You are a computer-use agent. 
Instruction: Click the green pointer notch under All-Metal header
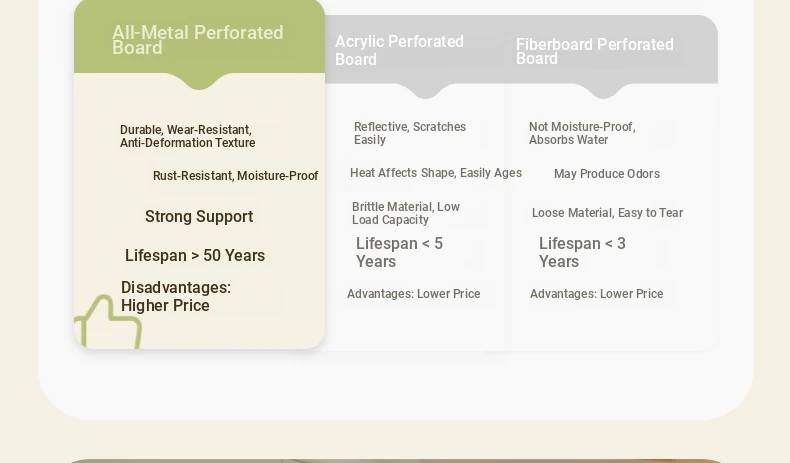(200, 81)
